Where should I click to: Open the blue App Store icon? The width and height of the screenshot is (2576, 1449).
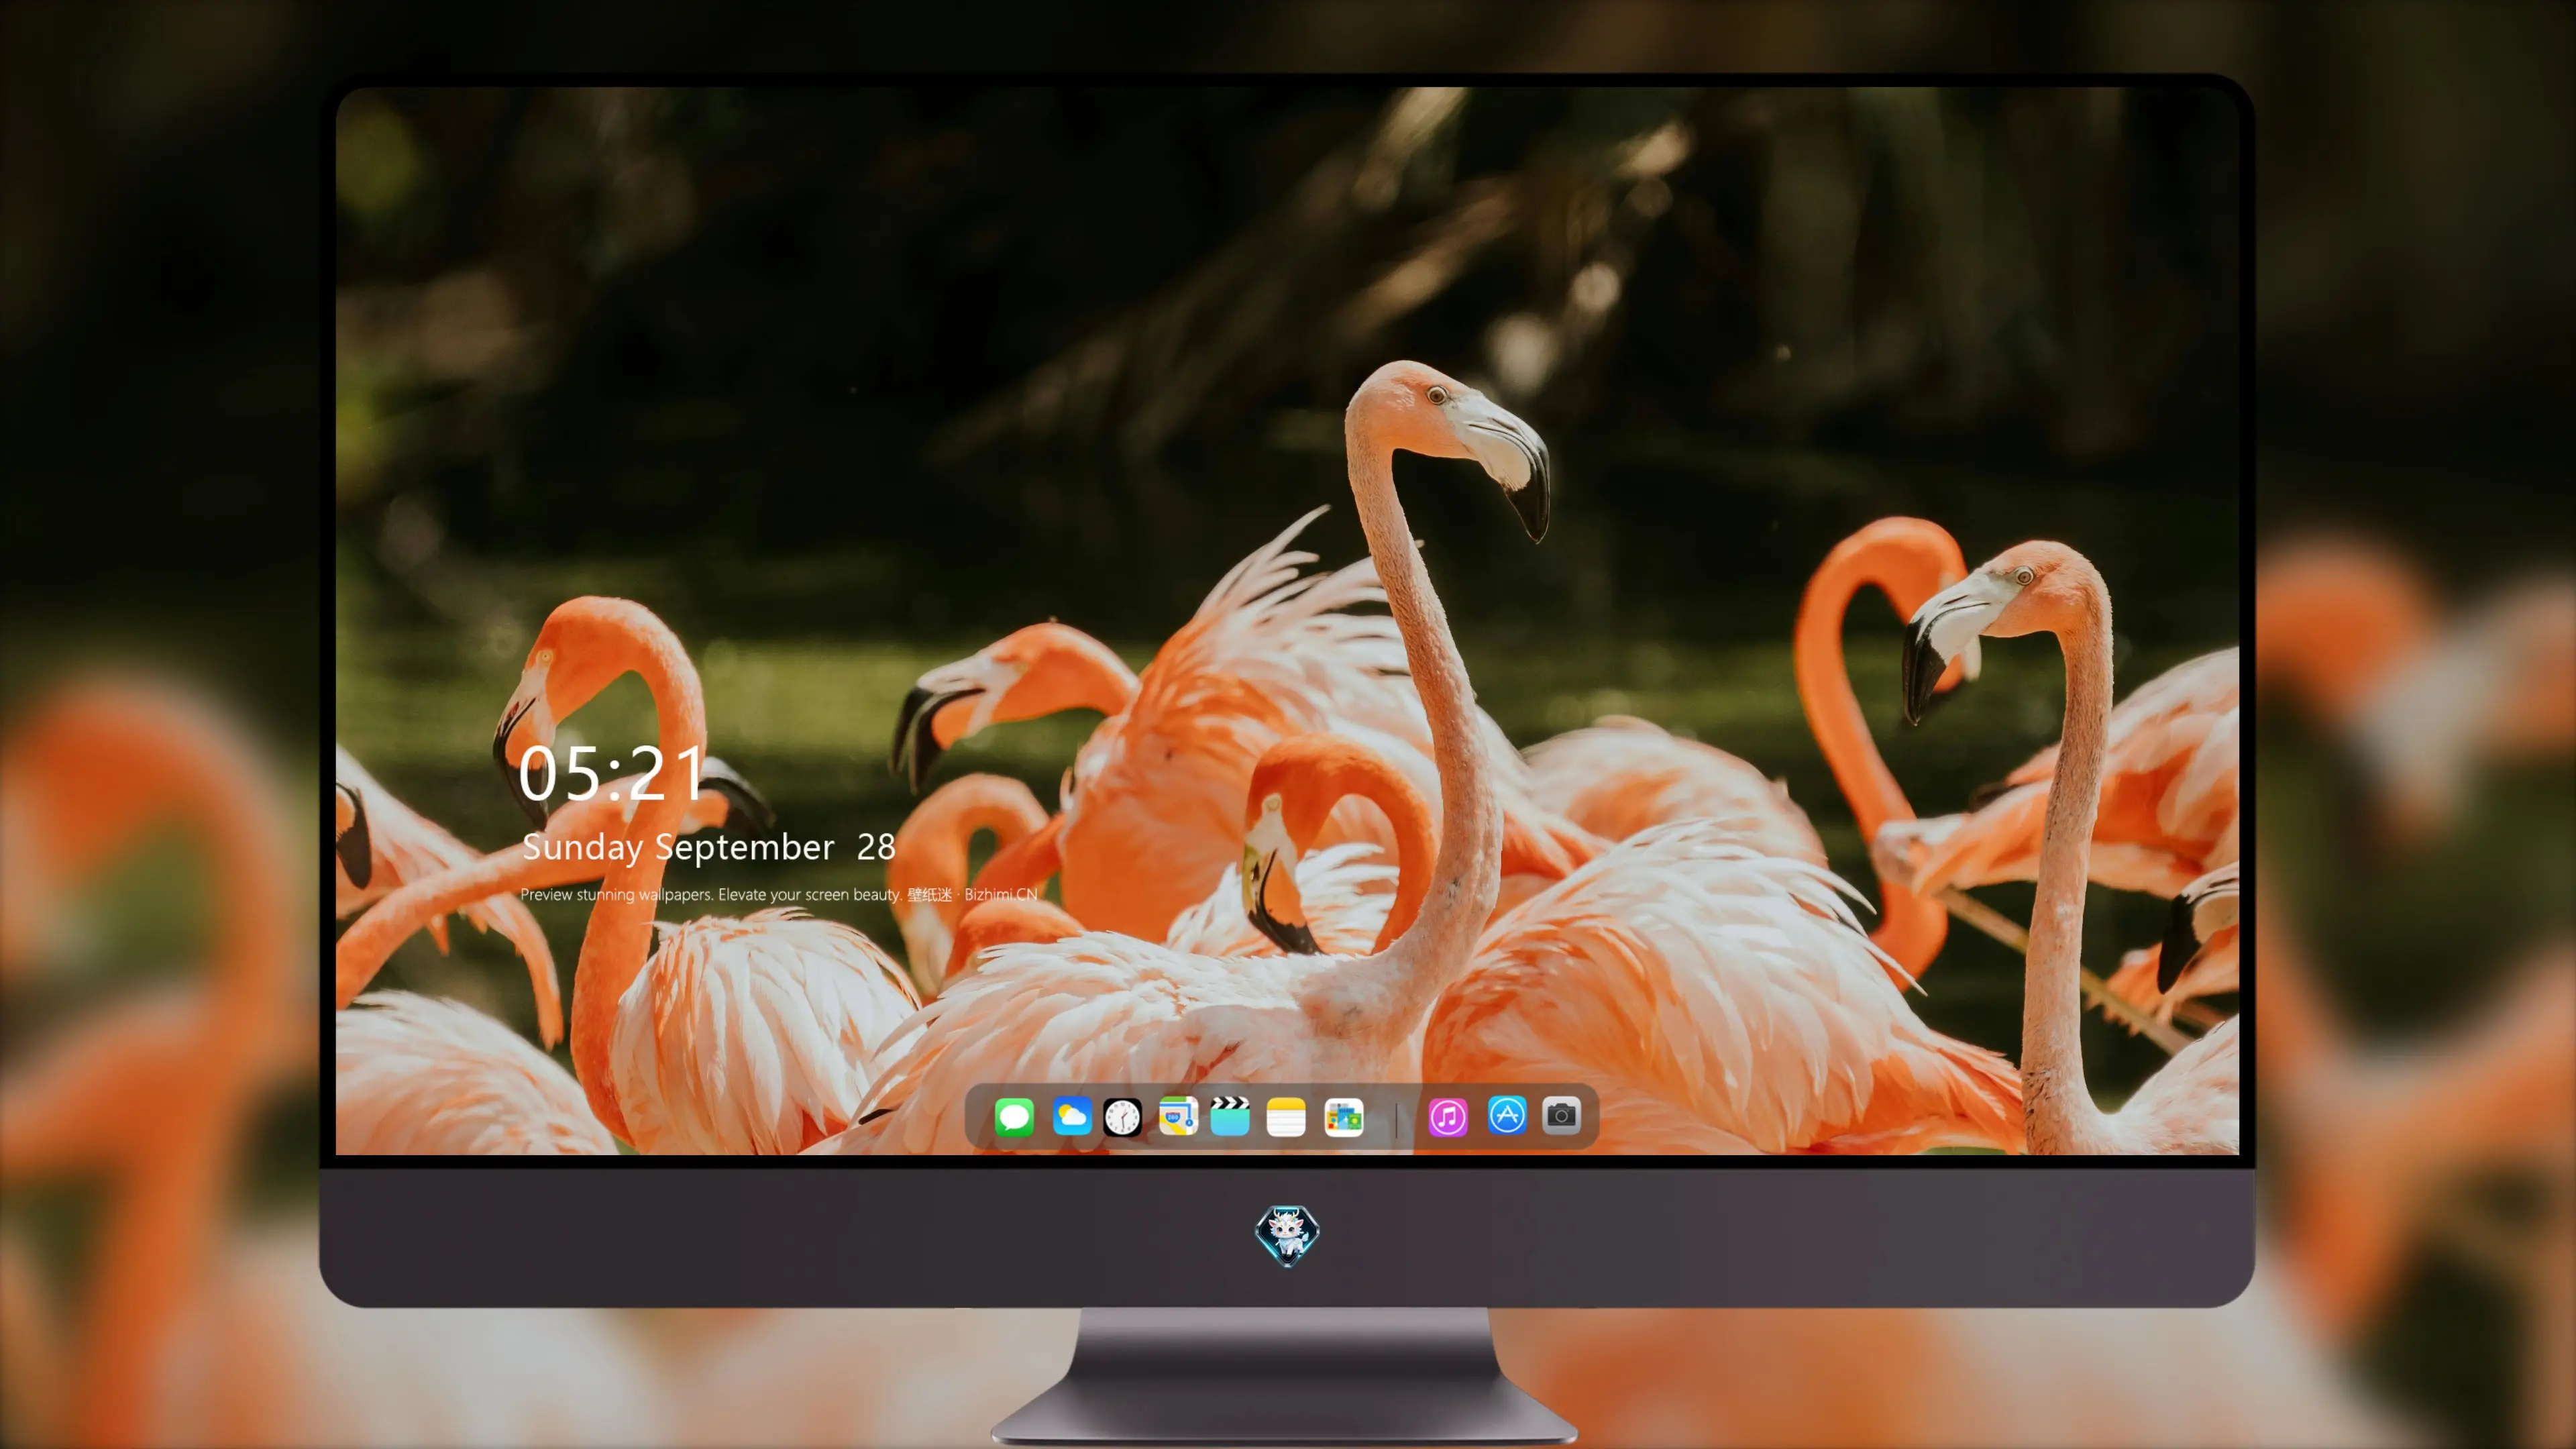point(1507,1115)
